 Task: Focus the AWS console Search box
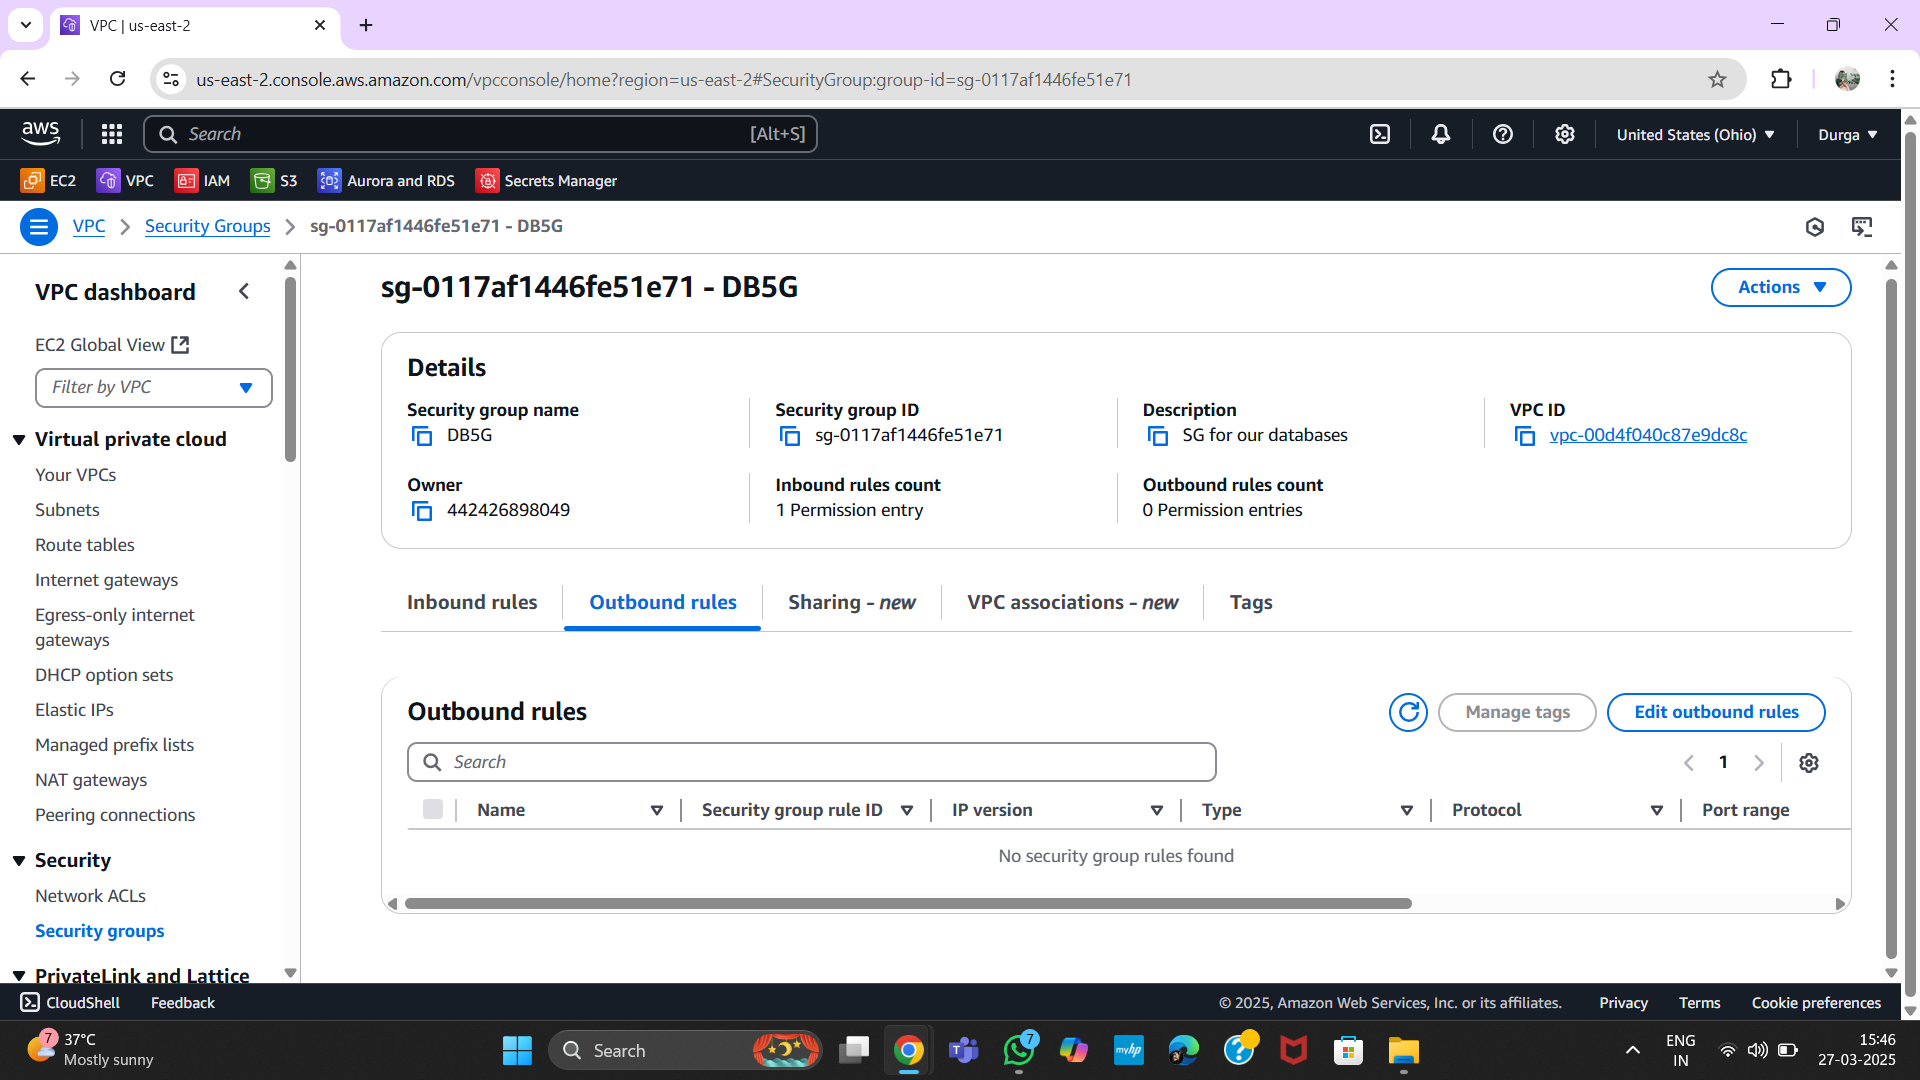click(480, 134)
